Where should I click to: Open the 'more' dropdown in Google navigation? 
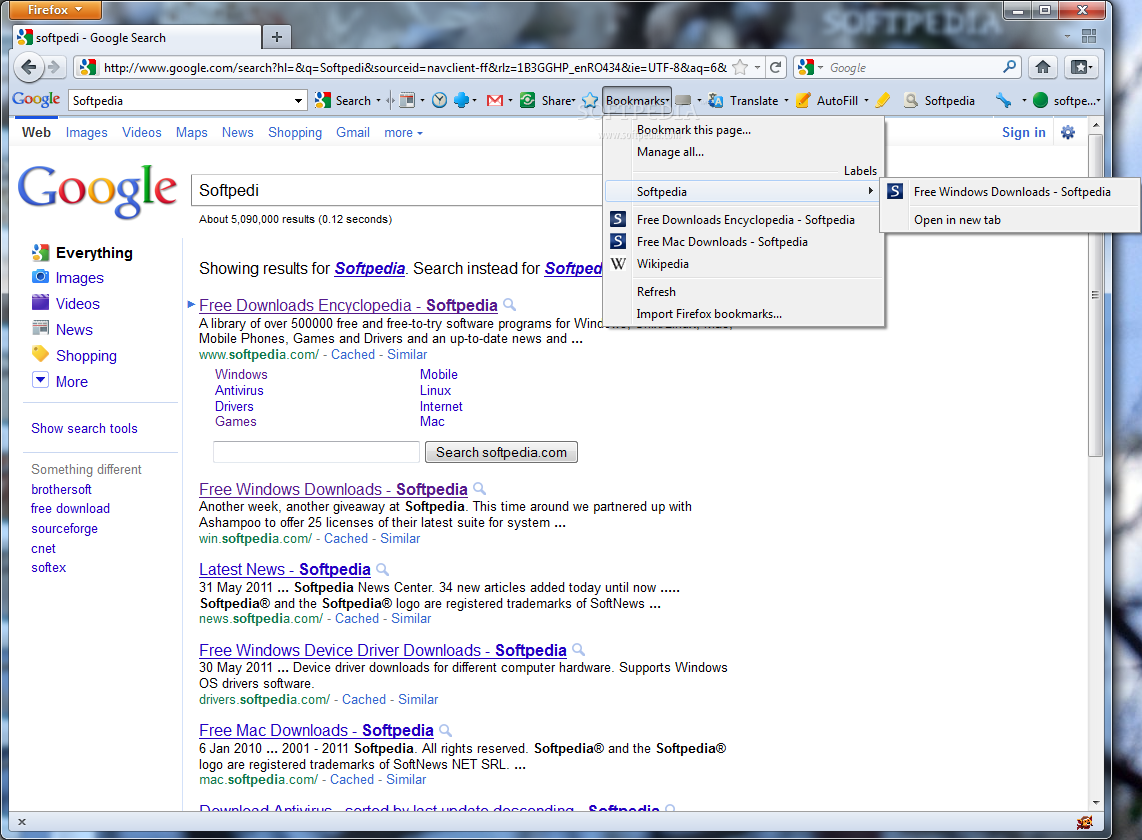pos(403,133)
